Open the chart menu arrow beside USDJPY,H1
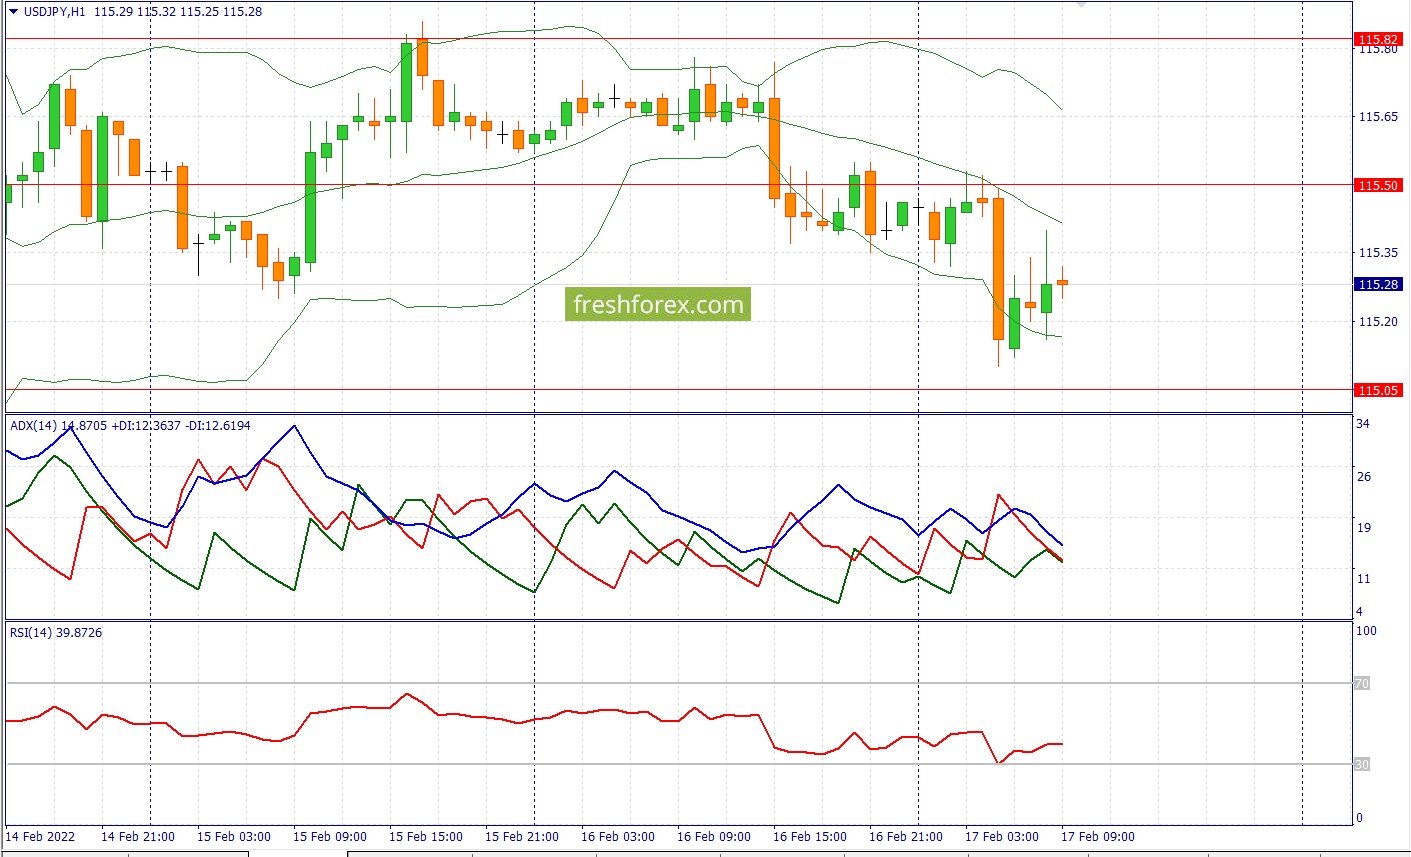This screenshot has height=857, width=1411. click(13, 11)
